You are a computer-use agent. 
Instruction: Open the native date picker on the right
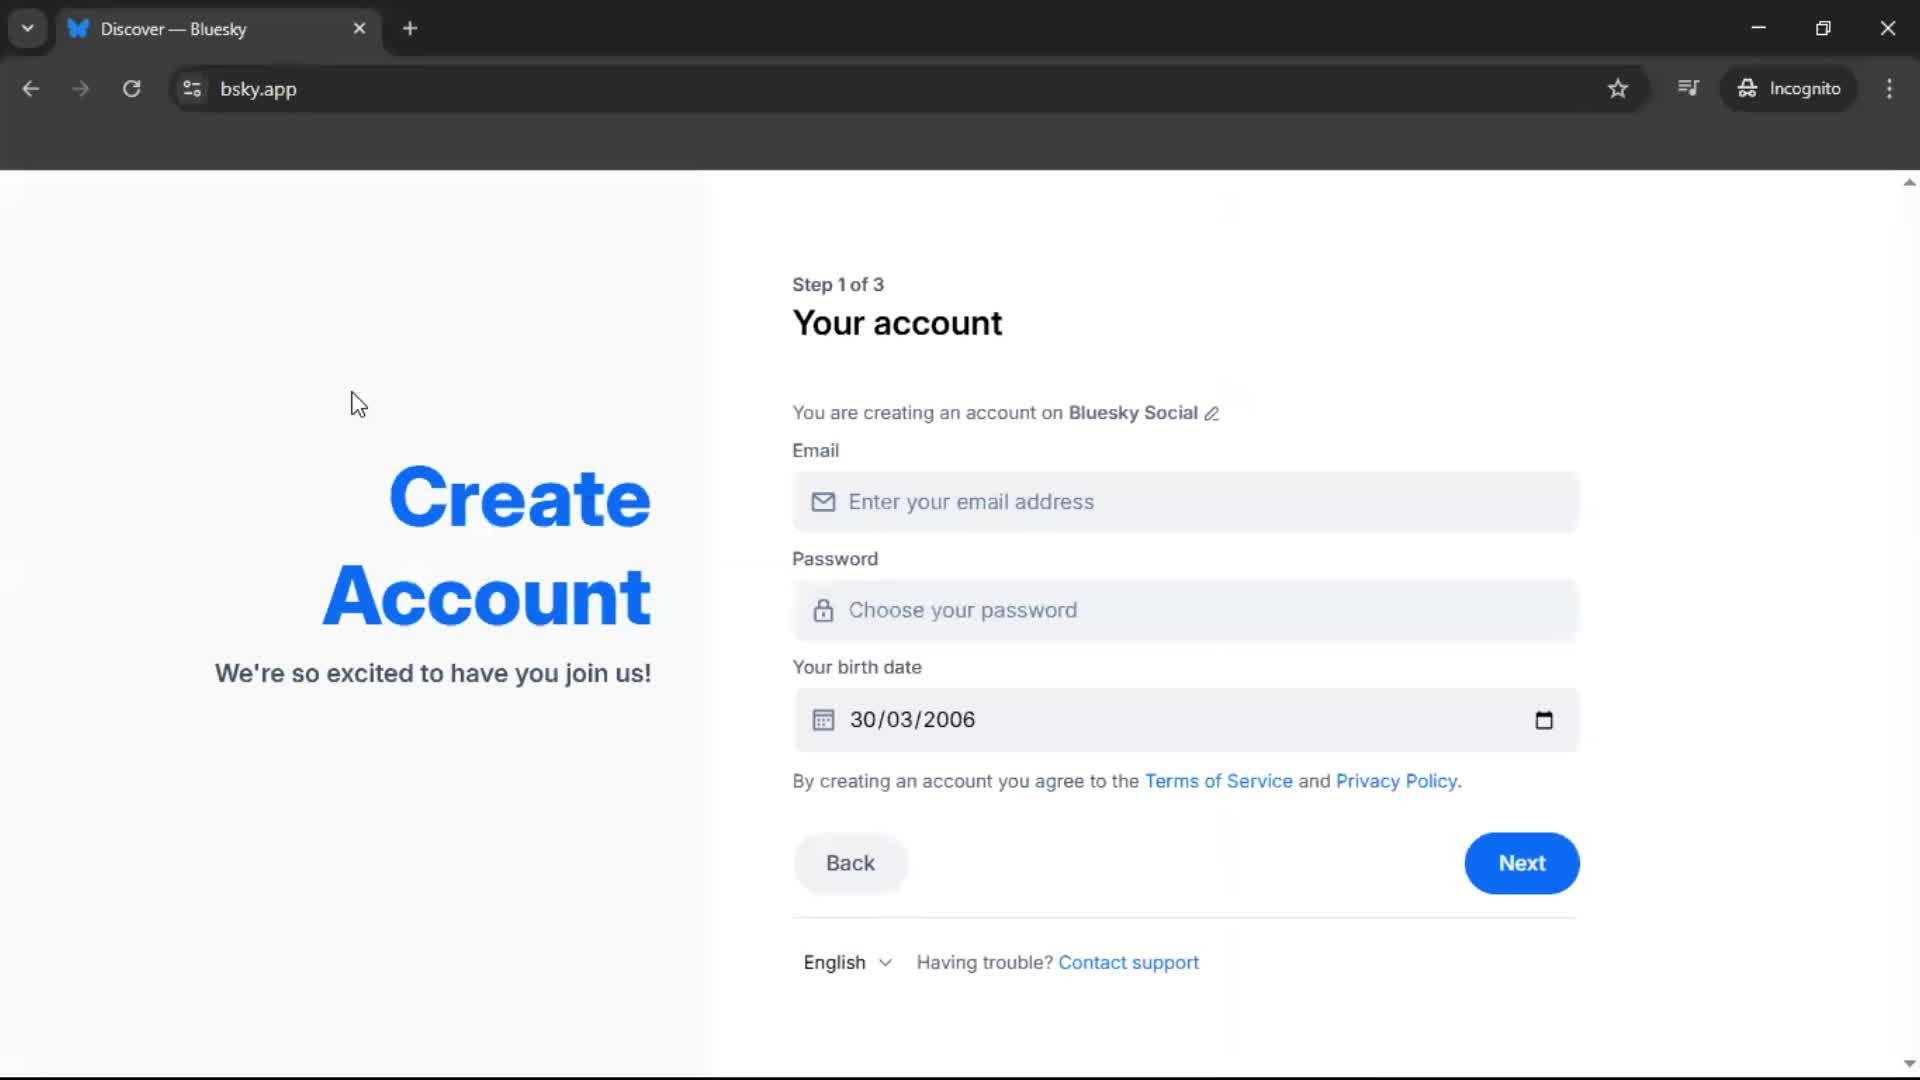(1544, 720)
